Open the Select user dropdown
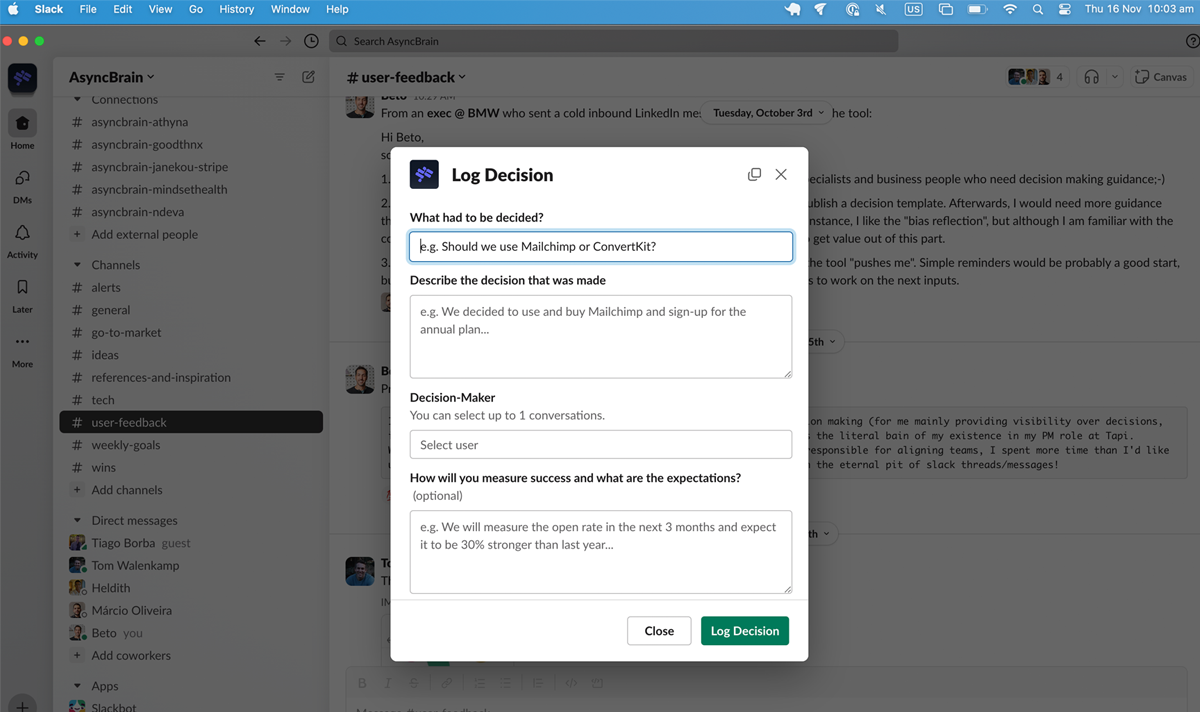The height and width of the screenshot is (712, 1200). coord(601,445)
